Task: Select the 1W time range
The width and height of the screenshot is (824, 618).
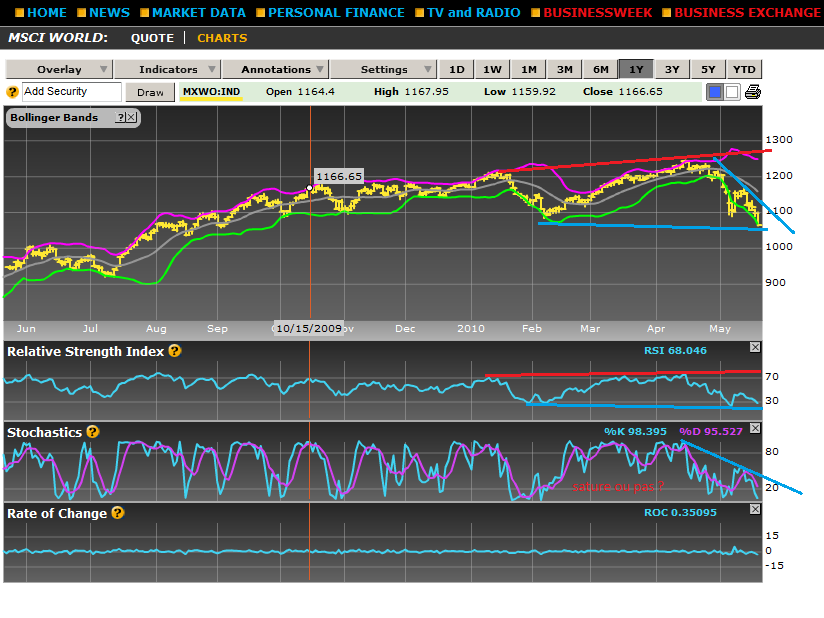Action: pos(492,69)
